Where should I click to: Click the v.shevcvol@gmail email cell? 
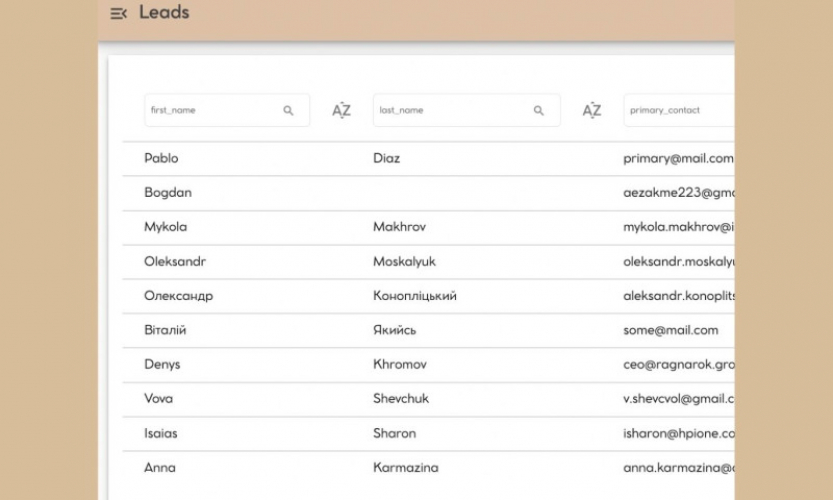coord(678,399)
